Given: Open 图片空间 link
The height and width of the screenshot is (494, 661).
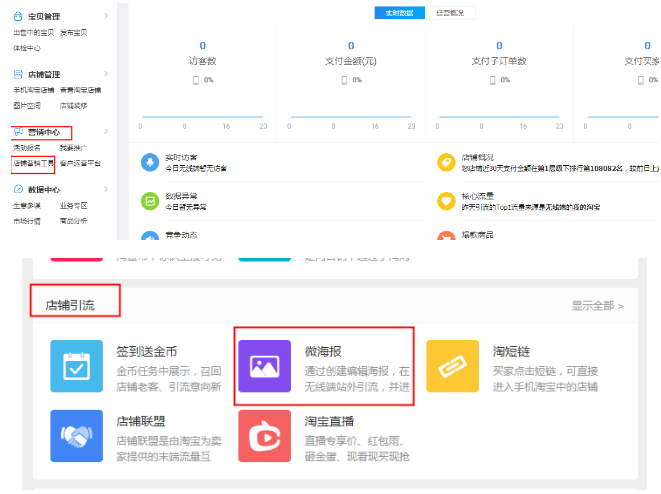Looking at the screenshot, I should point(27,106).
